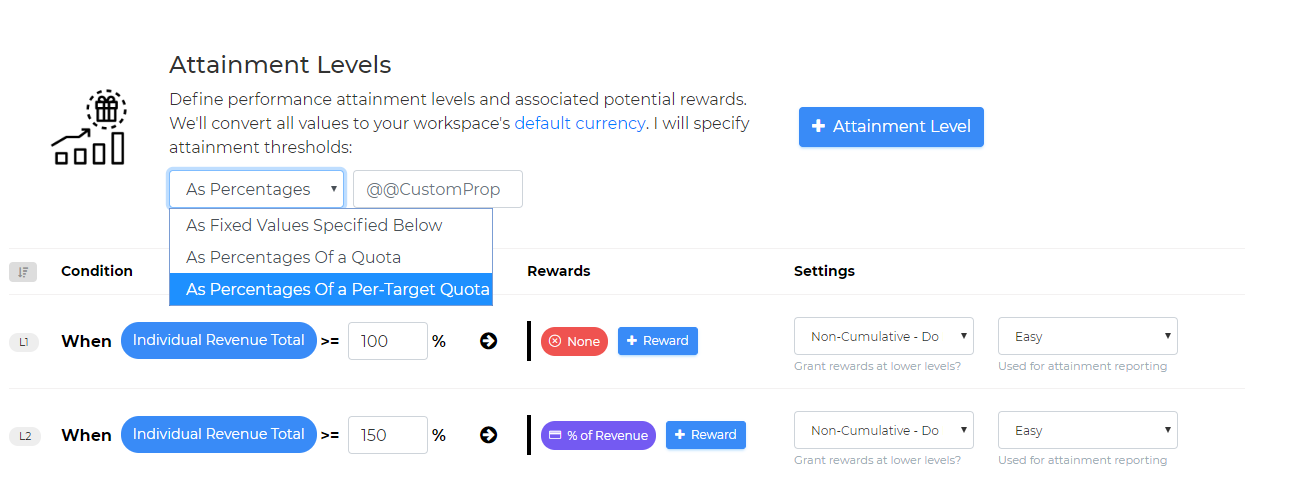
Task: Click the L2 row arrow icon
Action: tap(488, 435)
